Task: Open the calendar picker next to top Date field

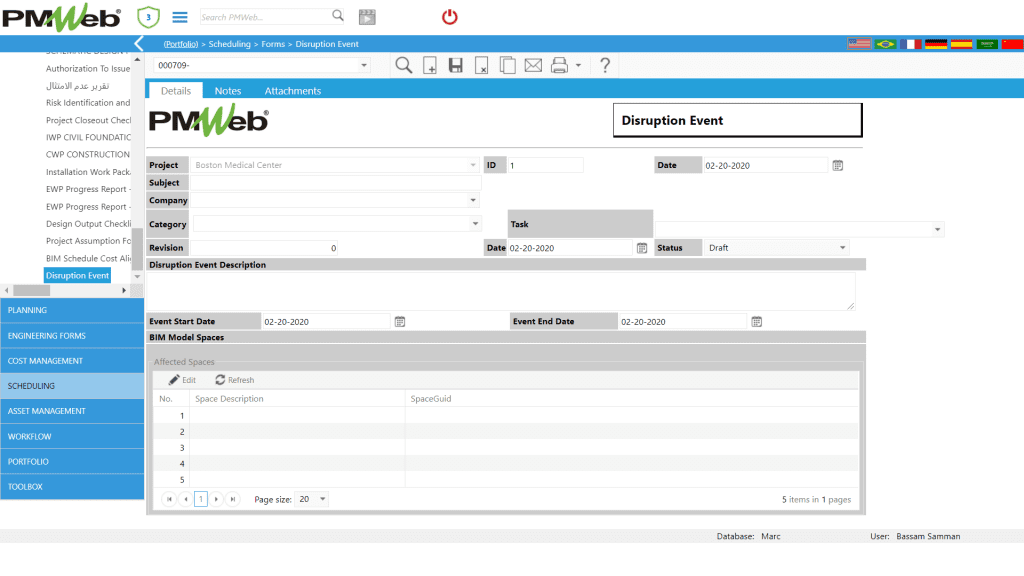Action: click(x=838, y=166)
